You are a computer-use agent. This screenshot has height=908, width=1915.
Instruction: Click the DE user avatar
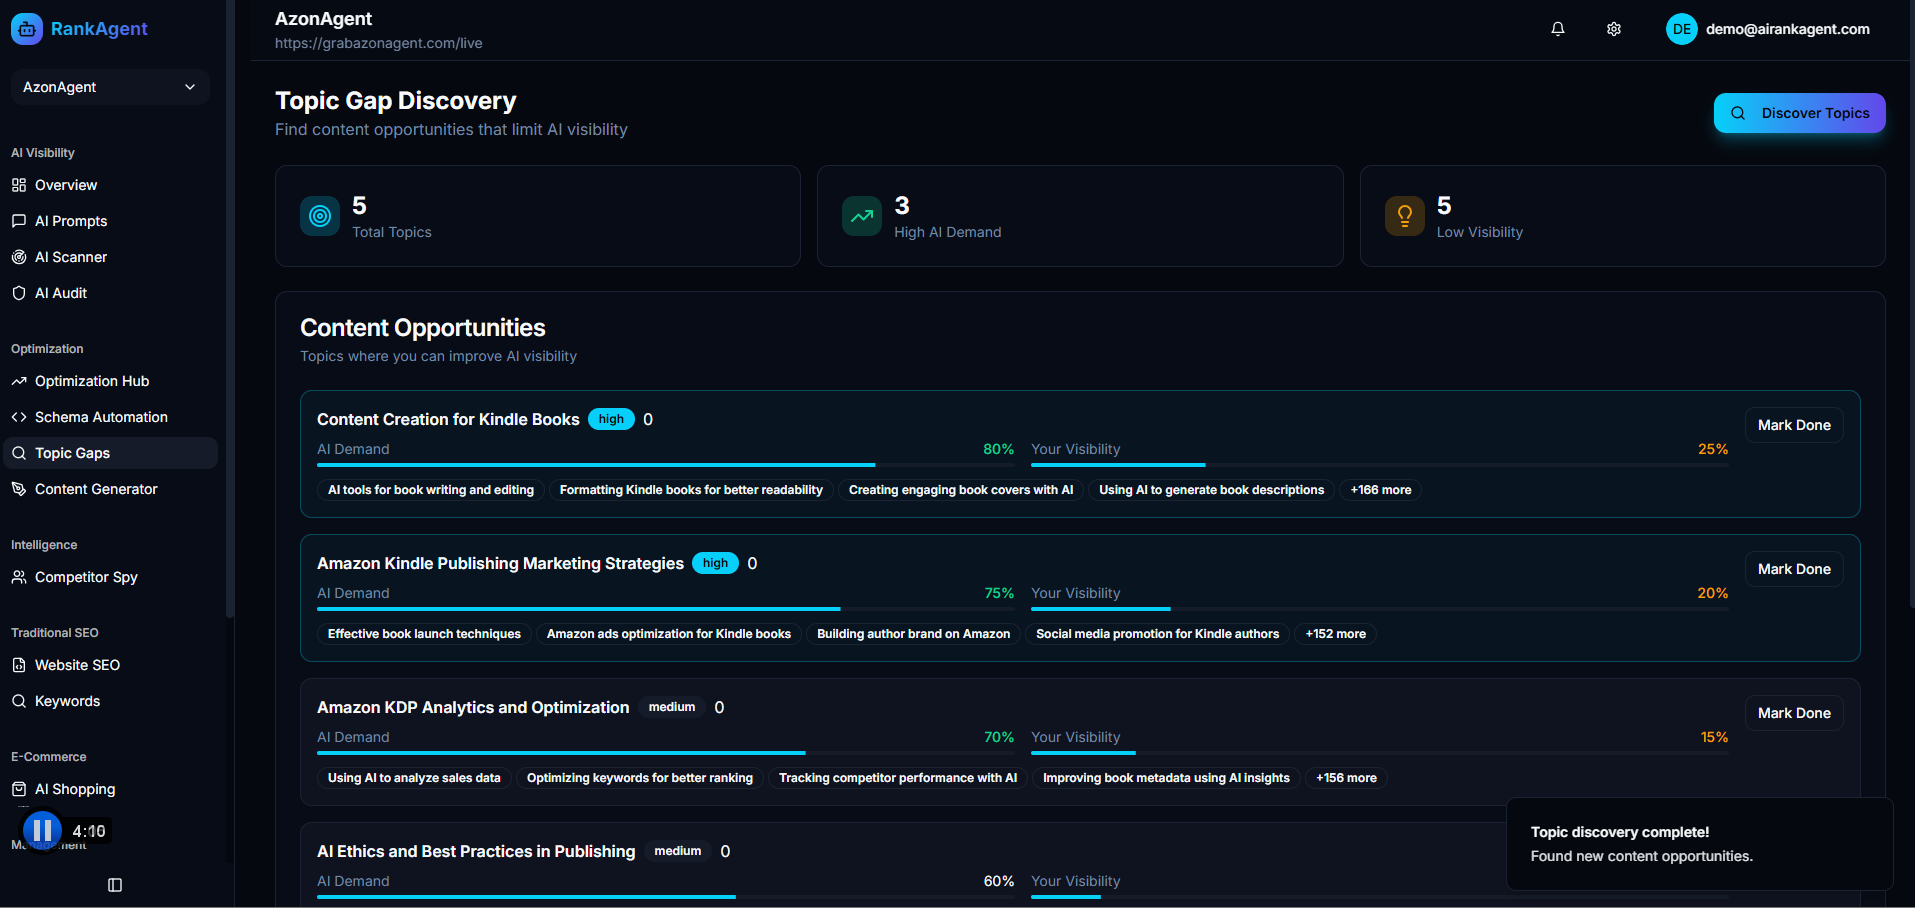coord(1681,29)
